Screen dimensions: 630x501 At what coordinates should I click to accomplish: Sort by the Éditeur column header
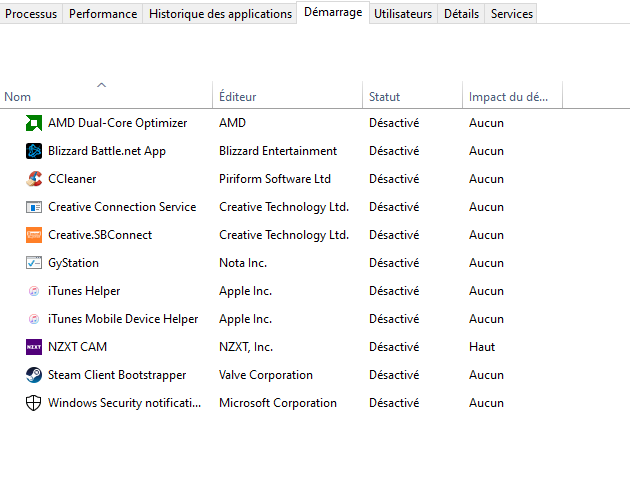(x=287, y=95)
